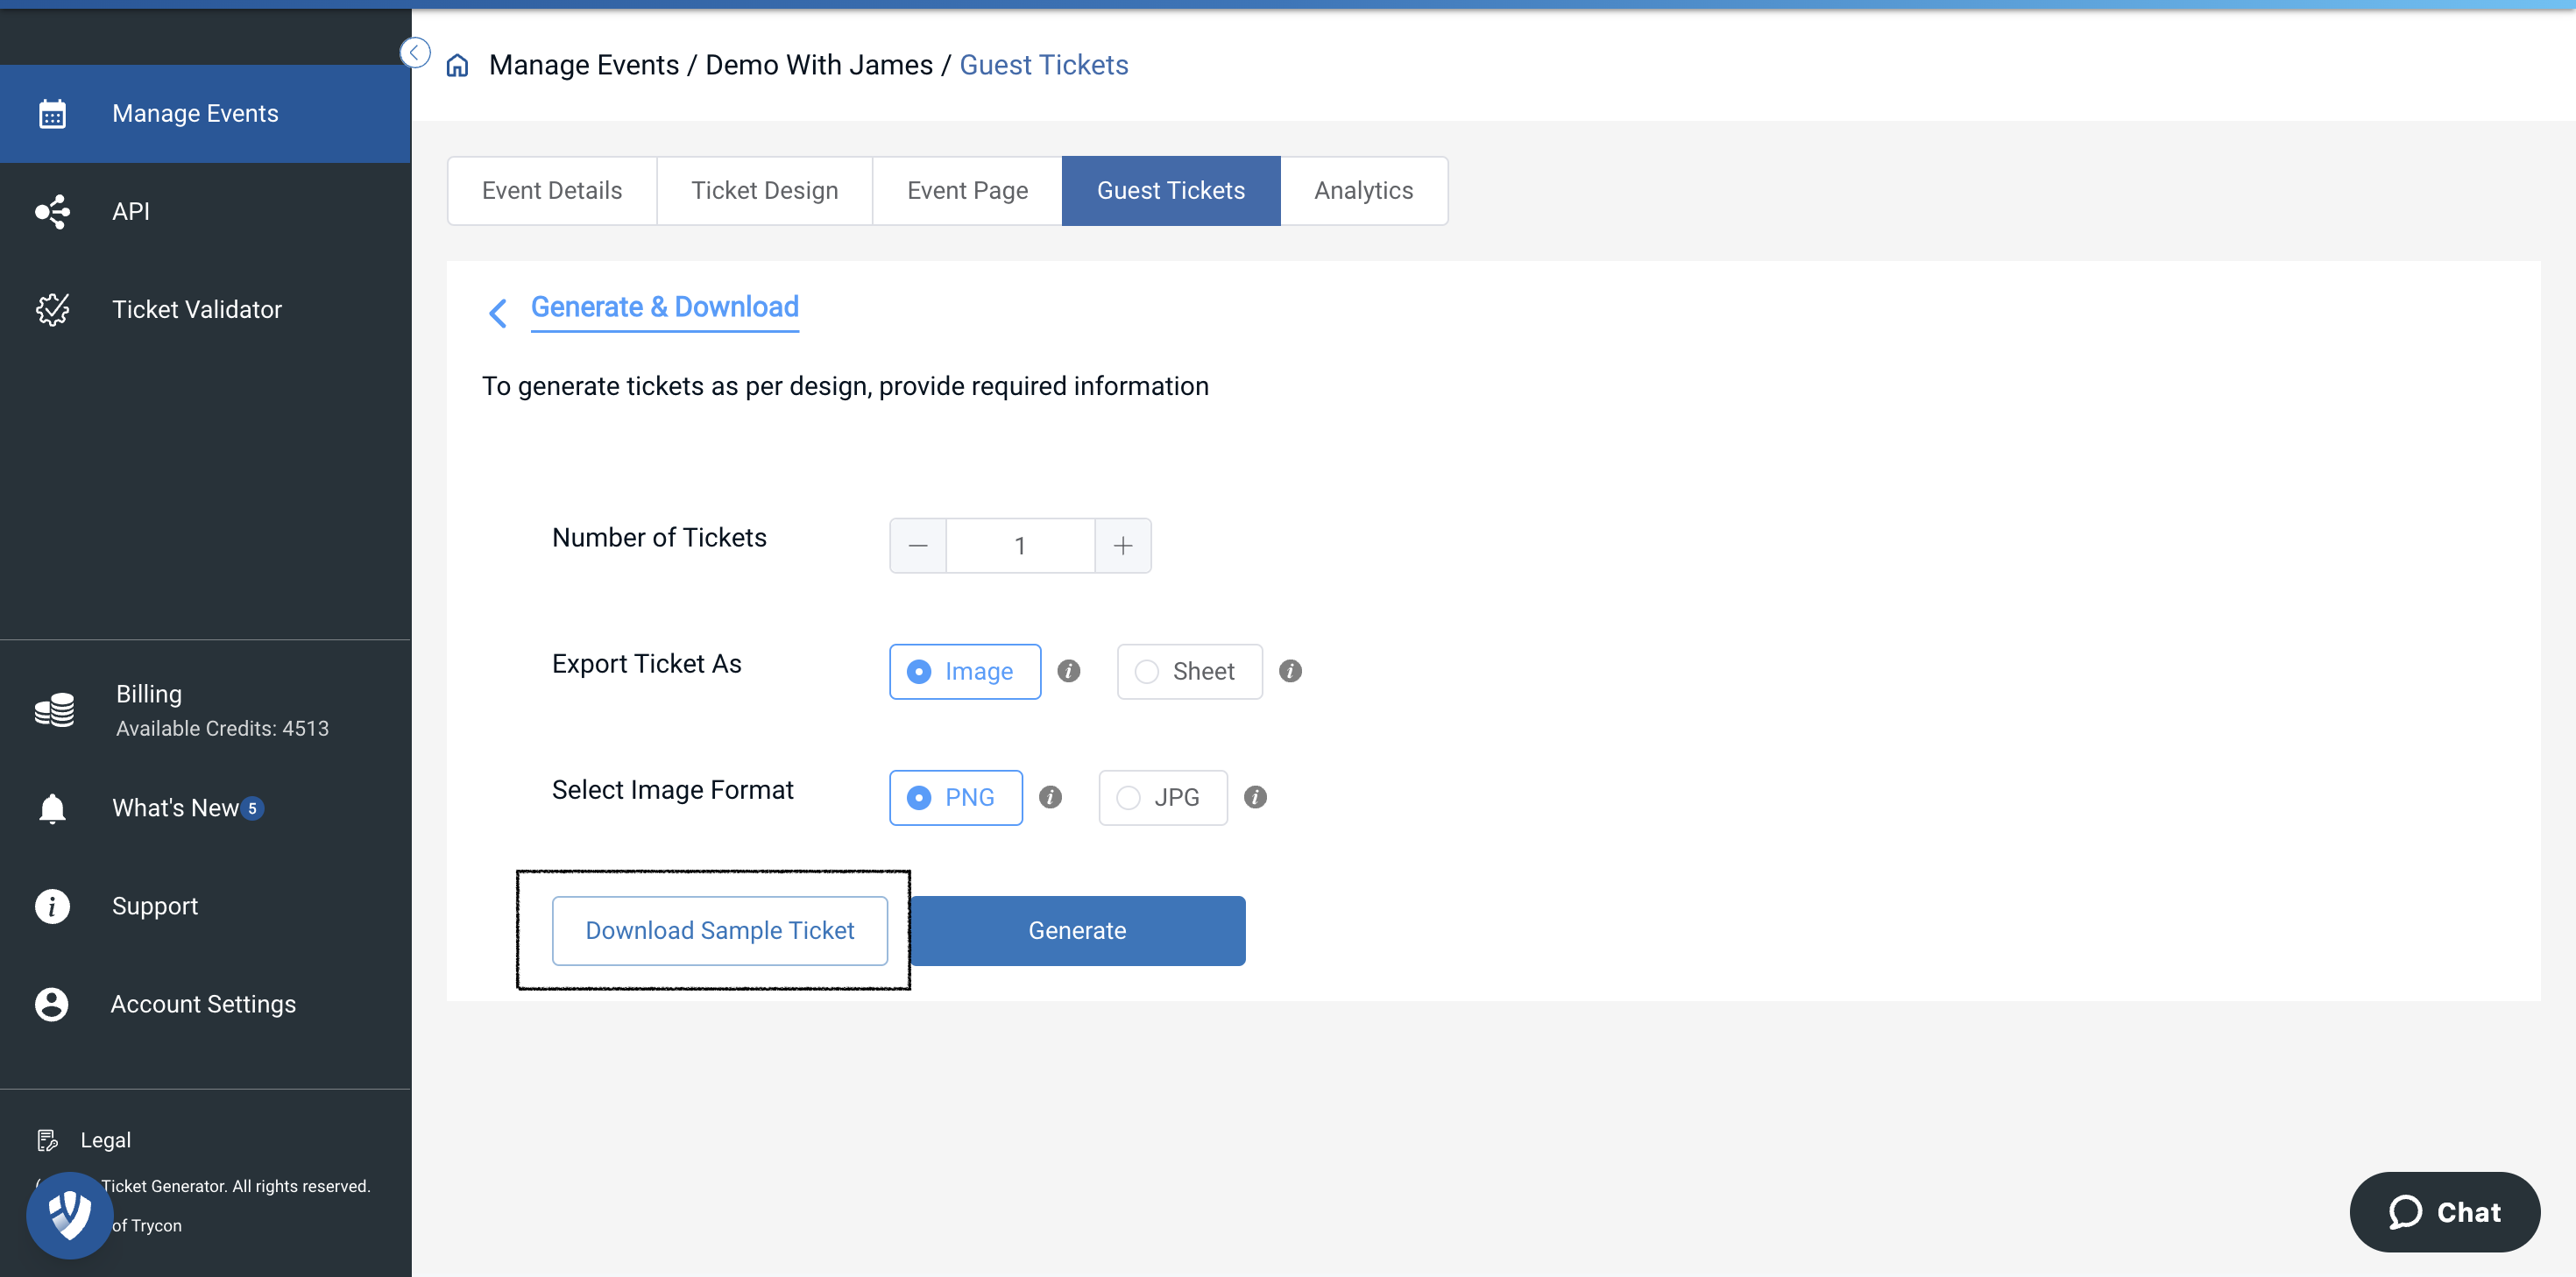
Task: Click the API share-nodes icon
Action: click(x=52, y=212)
